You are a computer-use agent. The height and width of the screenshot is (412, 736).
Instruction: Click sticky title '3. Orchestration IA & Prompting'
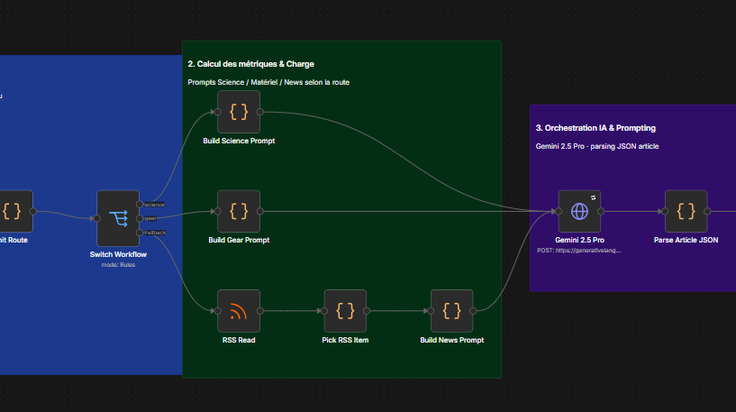click(595, 128)
